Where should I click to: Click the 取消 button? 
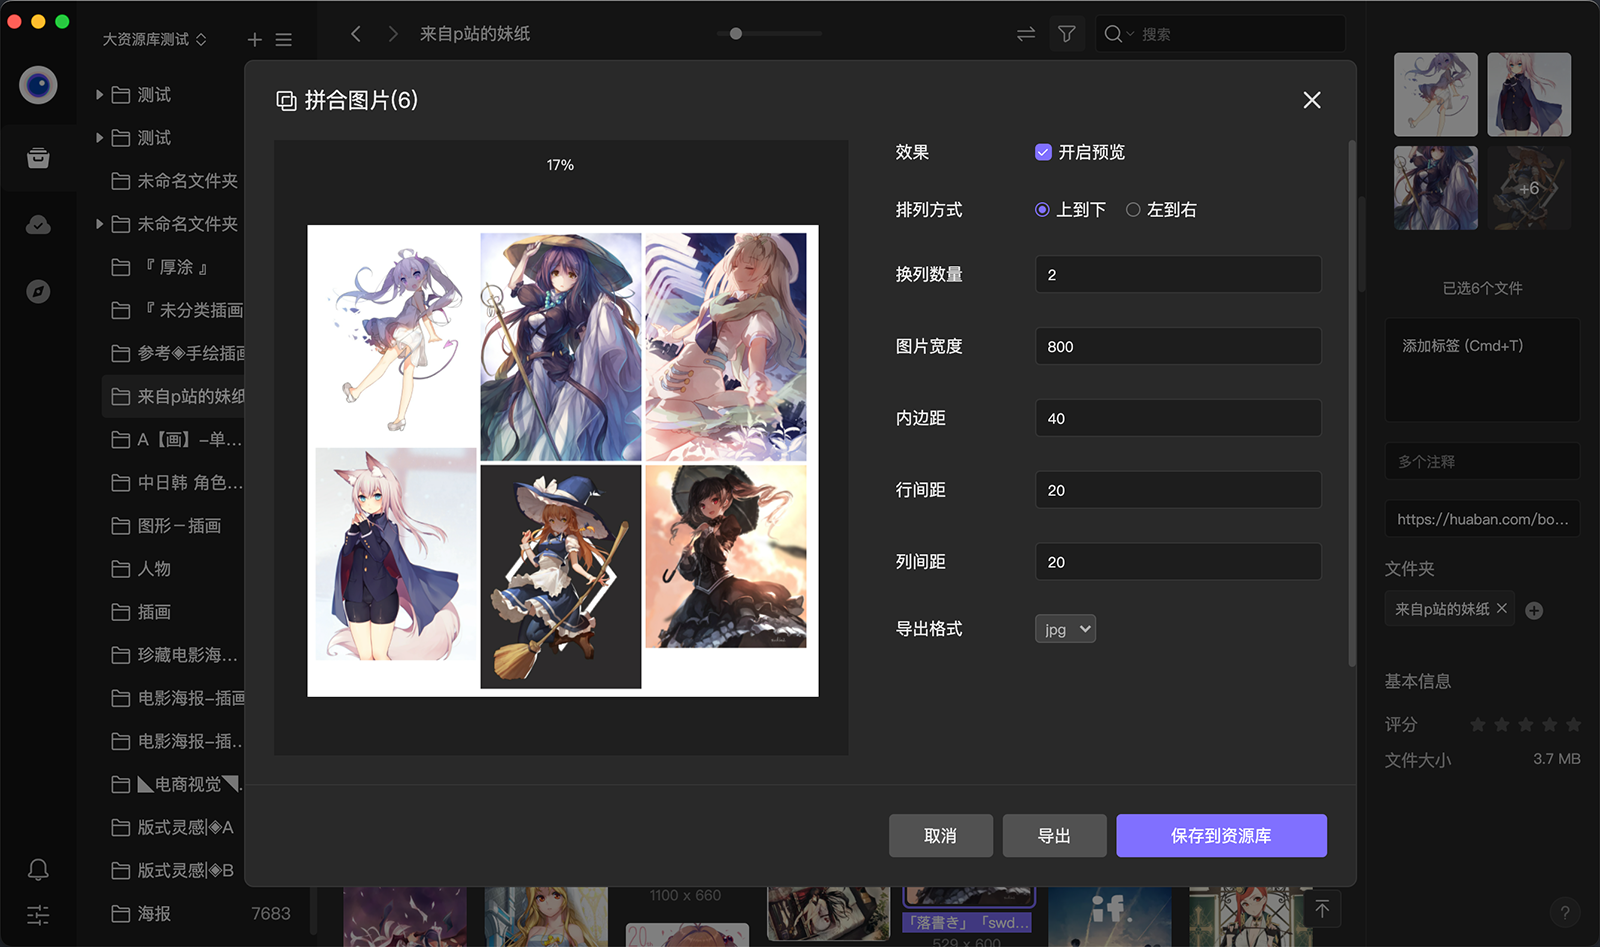pyautogui.click(x=941, y=836)
